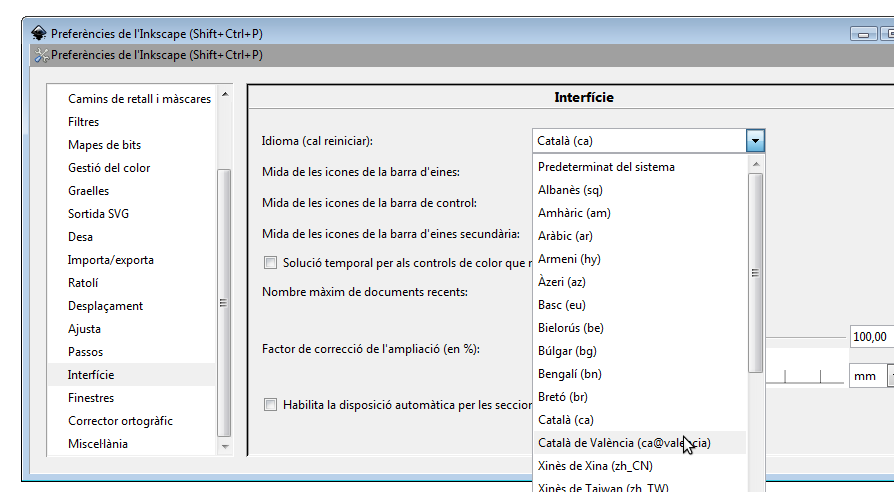Click sidebar scrollbar up arrow
Image resolution: width=894 pixels, height=492 pixels.
pyautogui.click(x=225, y=94)
